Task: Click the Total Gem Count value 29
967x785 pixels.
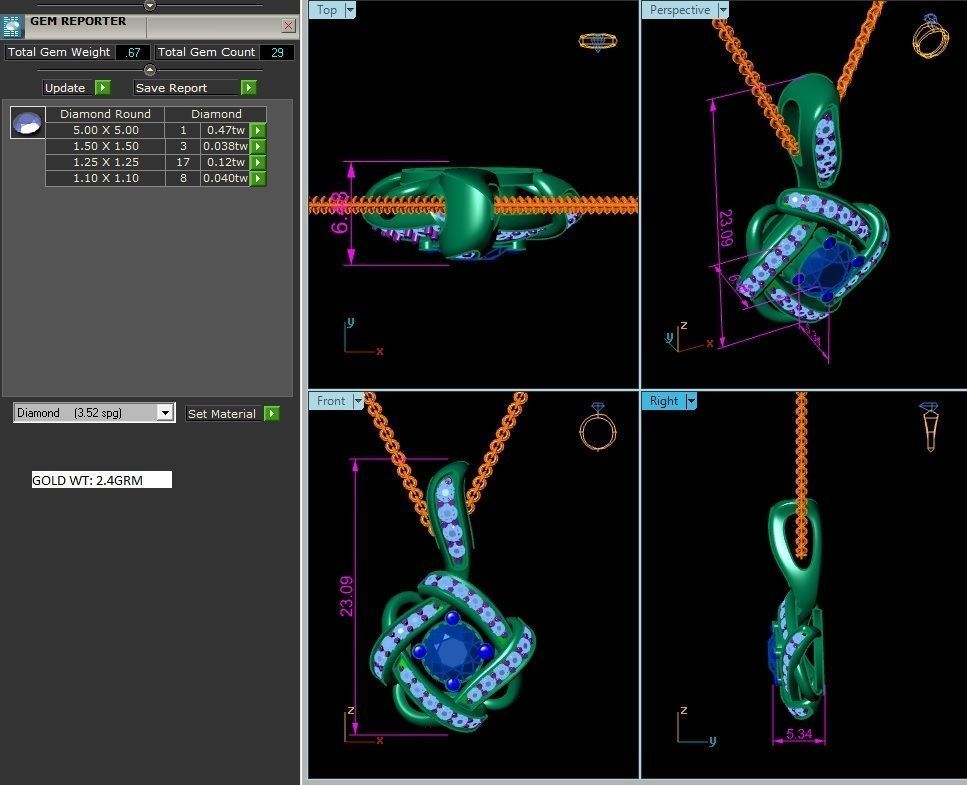Action: click(x=277, y=52)
